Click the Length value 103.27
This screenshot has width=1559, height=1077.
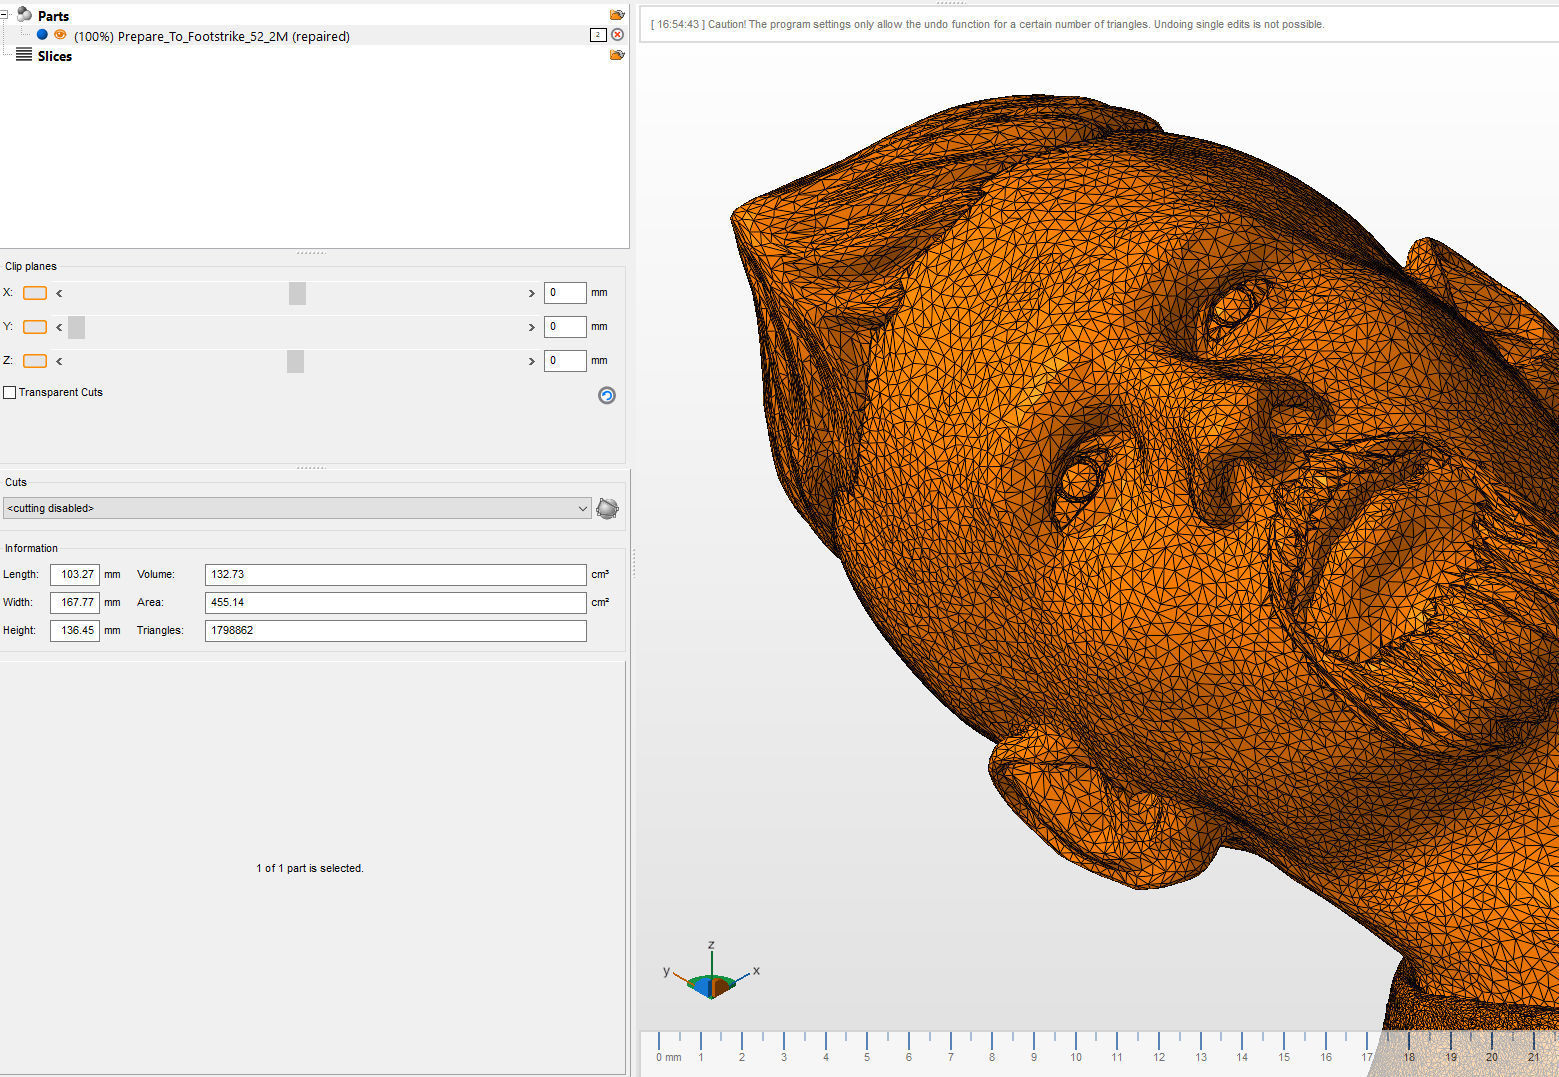(75, 575)
